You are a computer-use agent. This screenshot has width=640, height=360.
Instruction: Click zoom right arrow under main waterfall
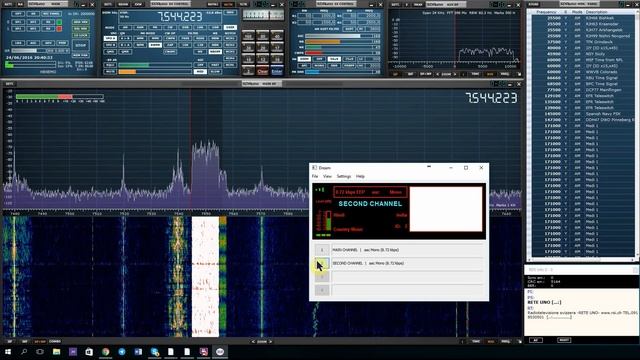pyautogui.click(x=271, y=342)
